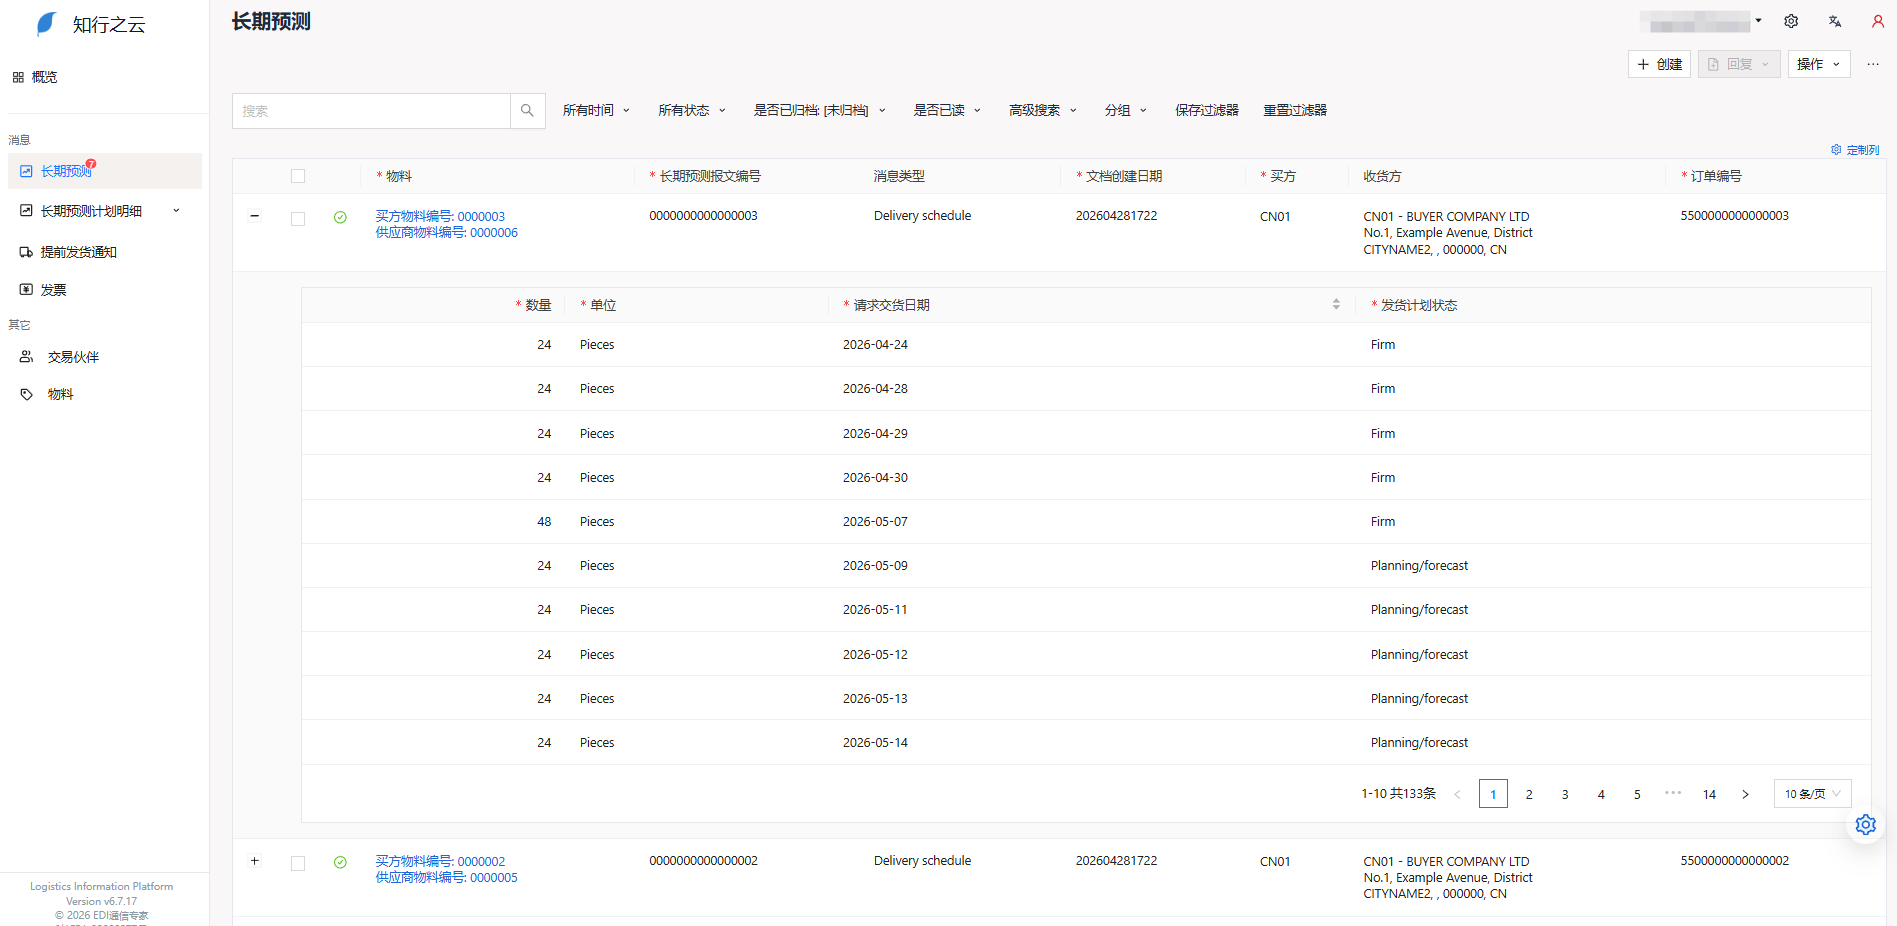The width and height of the screenshot is (1897, 926).
Task: Tick the checkbox for message 0000000000000002
Action: (298, 863)
